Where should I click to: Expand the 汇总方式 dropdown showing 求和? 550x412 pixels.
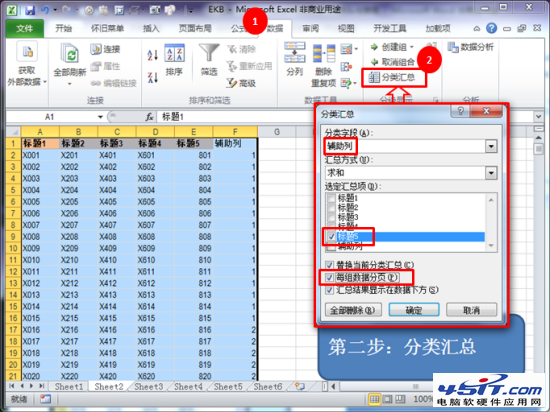491,173
